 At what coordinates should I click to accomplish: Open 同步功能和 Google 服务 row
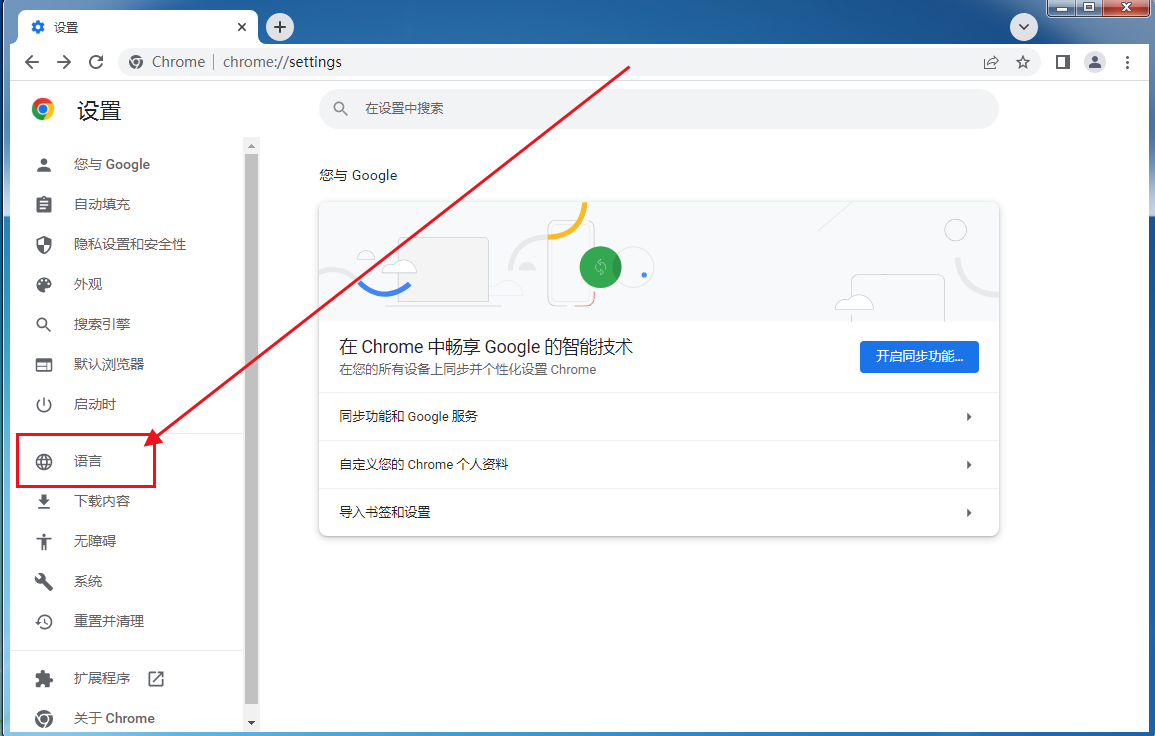click(659, 417)
